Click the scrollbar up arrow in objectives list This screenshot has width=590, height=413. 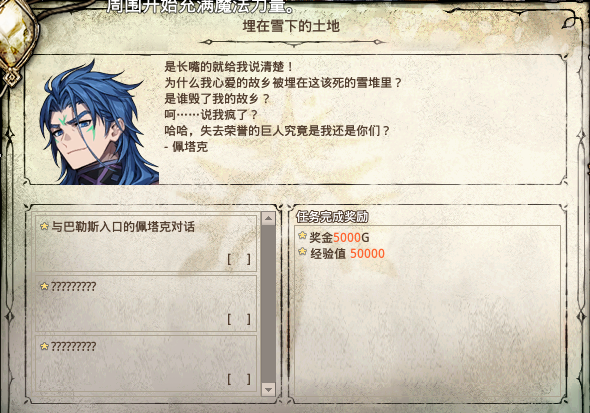268,219
